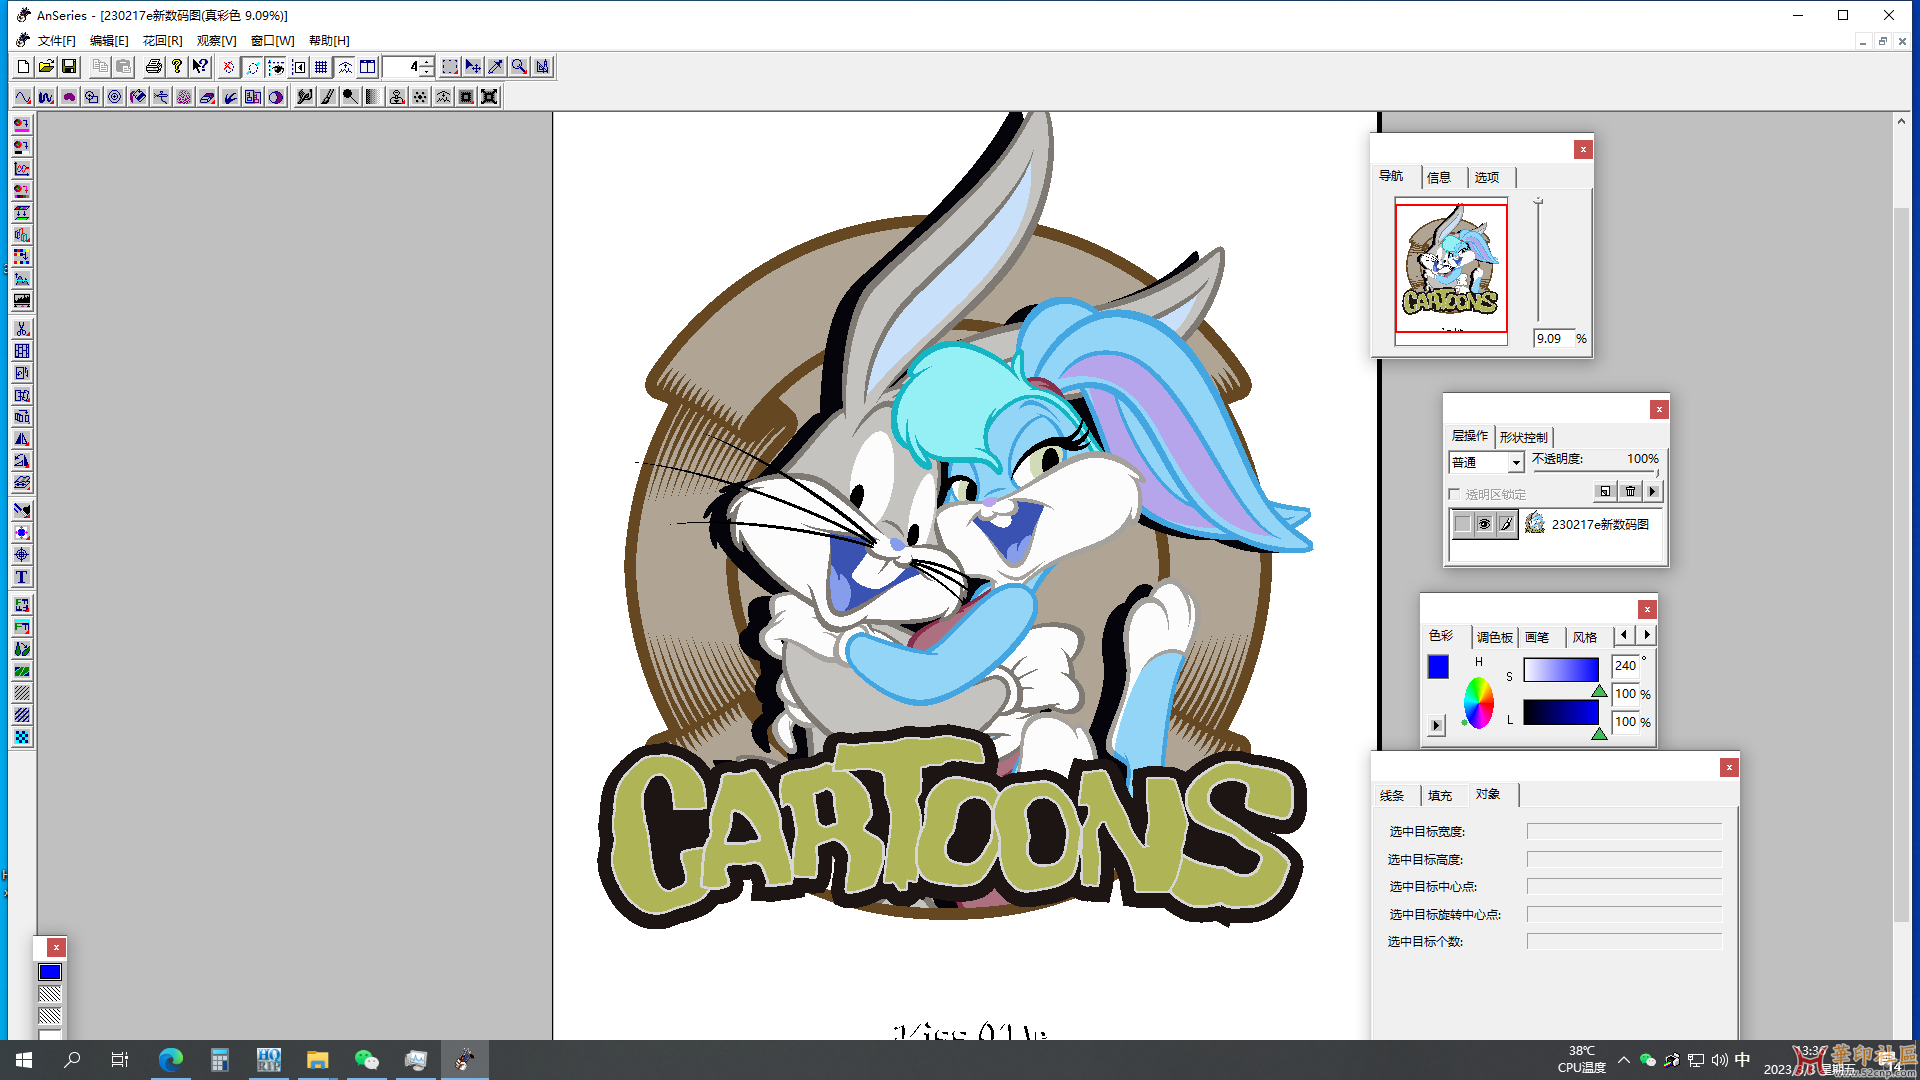Open the 观察[V] menu
The width and height of the screenshot is (1920, 1080).
(216, 41)
